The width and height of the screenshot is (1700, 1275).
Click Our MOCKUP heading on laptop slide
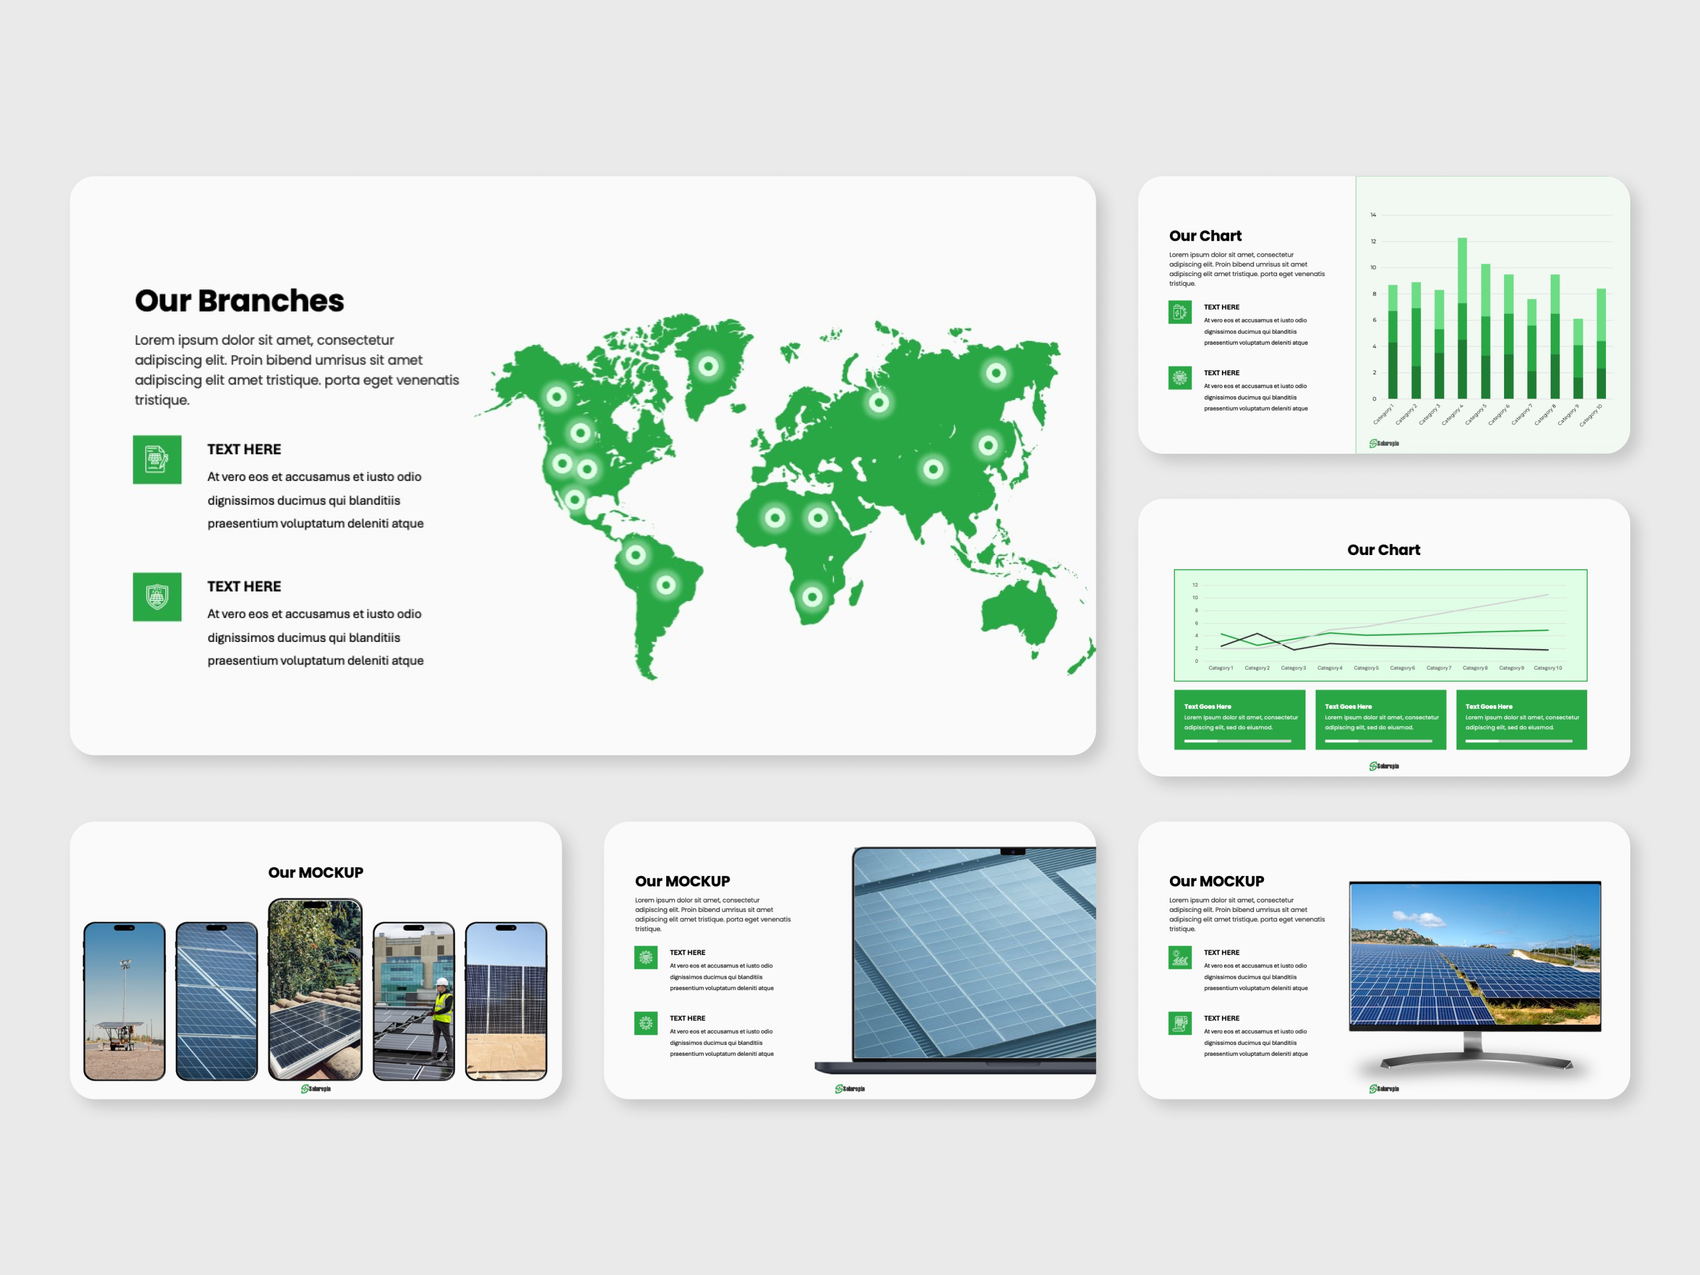click(682, 881)
